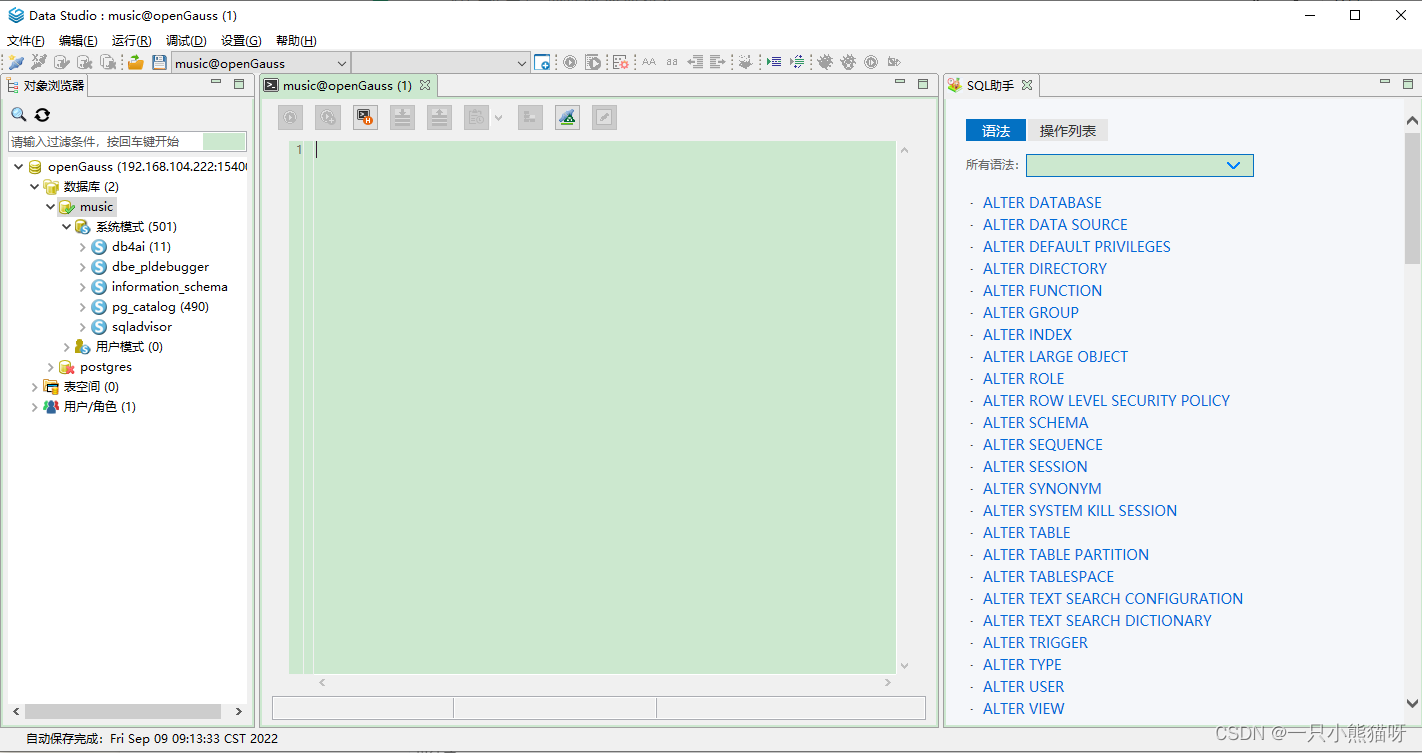
Task: Click the refresh icon in object browser
Action: (42, 115)
